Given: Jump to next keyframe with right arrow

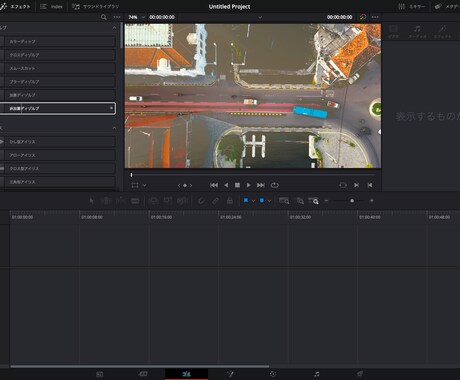Looking at the screenshot, I should [x=191, y=185].
